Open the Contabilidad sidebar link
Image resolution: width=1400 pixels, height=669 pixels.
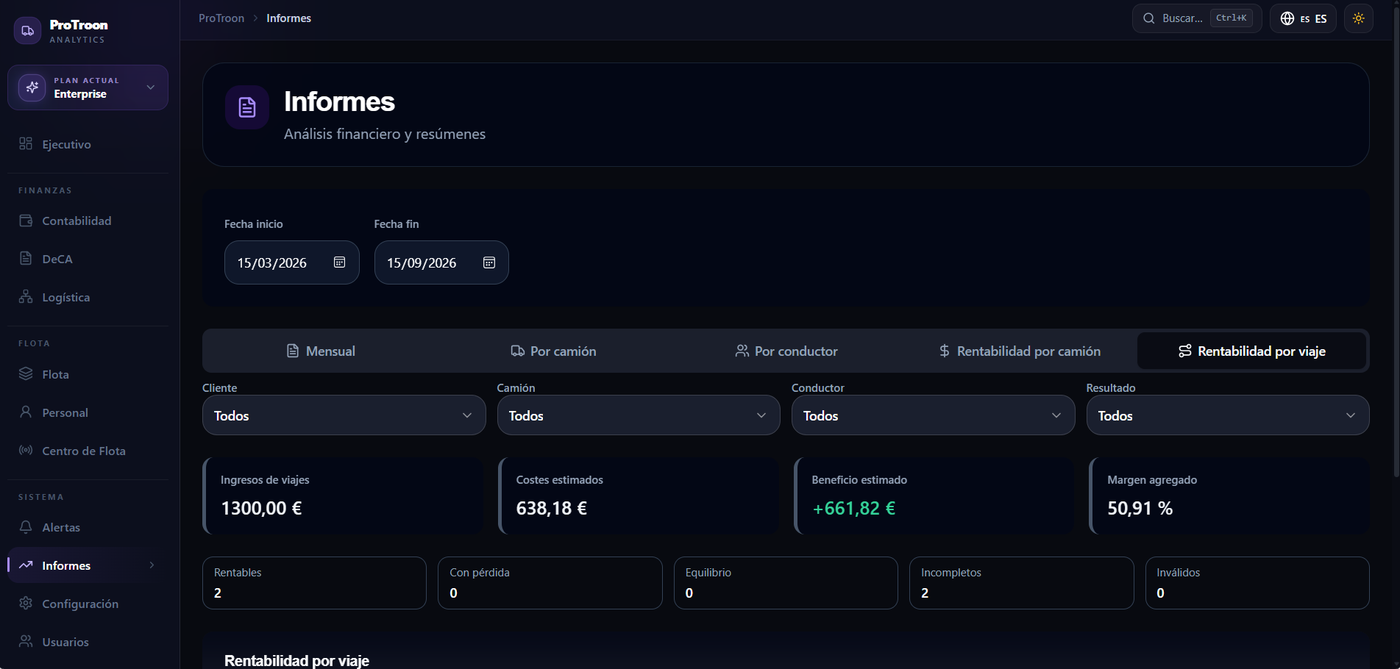pyautogui.click(x=90, y=221)
